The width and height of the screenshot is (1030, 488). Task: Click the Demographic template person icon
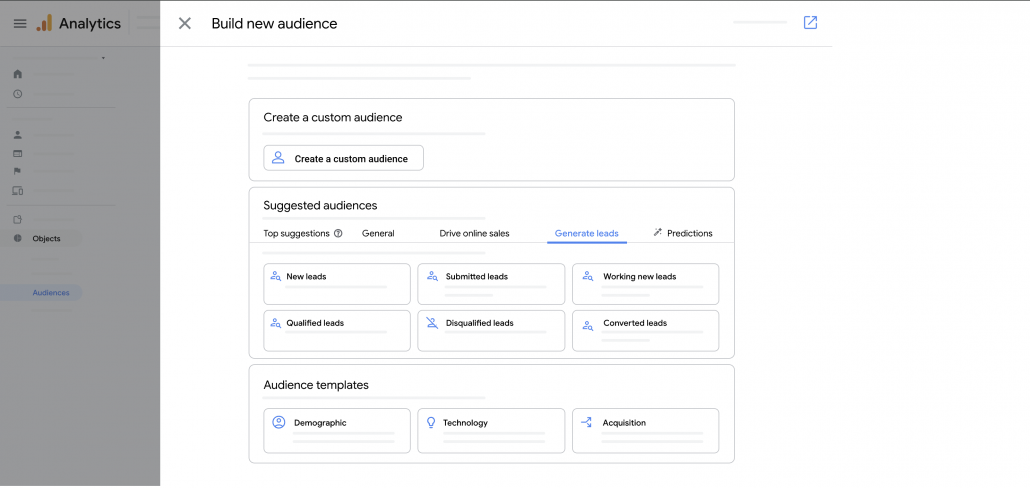tap(279, 423)
